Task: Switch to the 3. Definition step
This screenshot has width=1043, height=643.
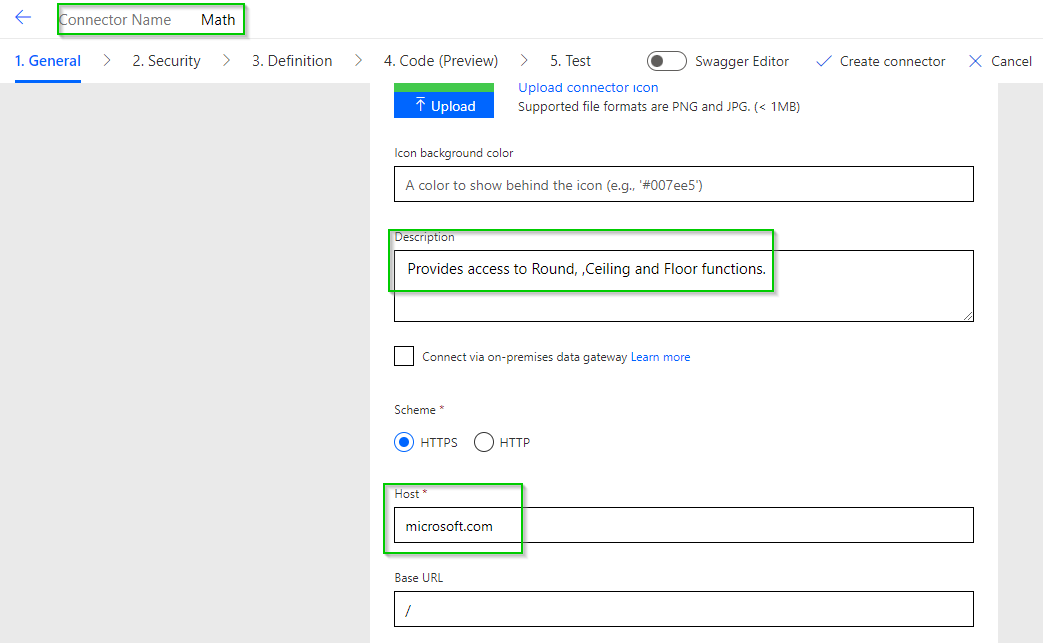Action: pos(292,61)
